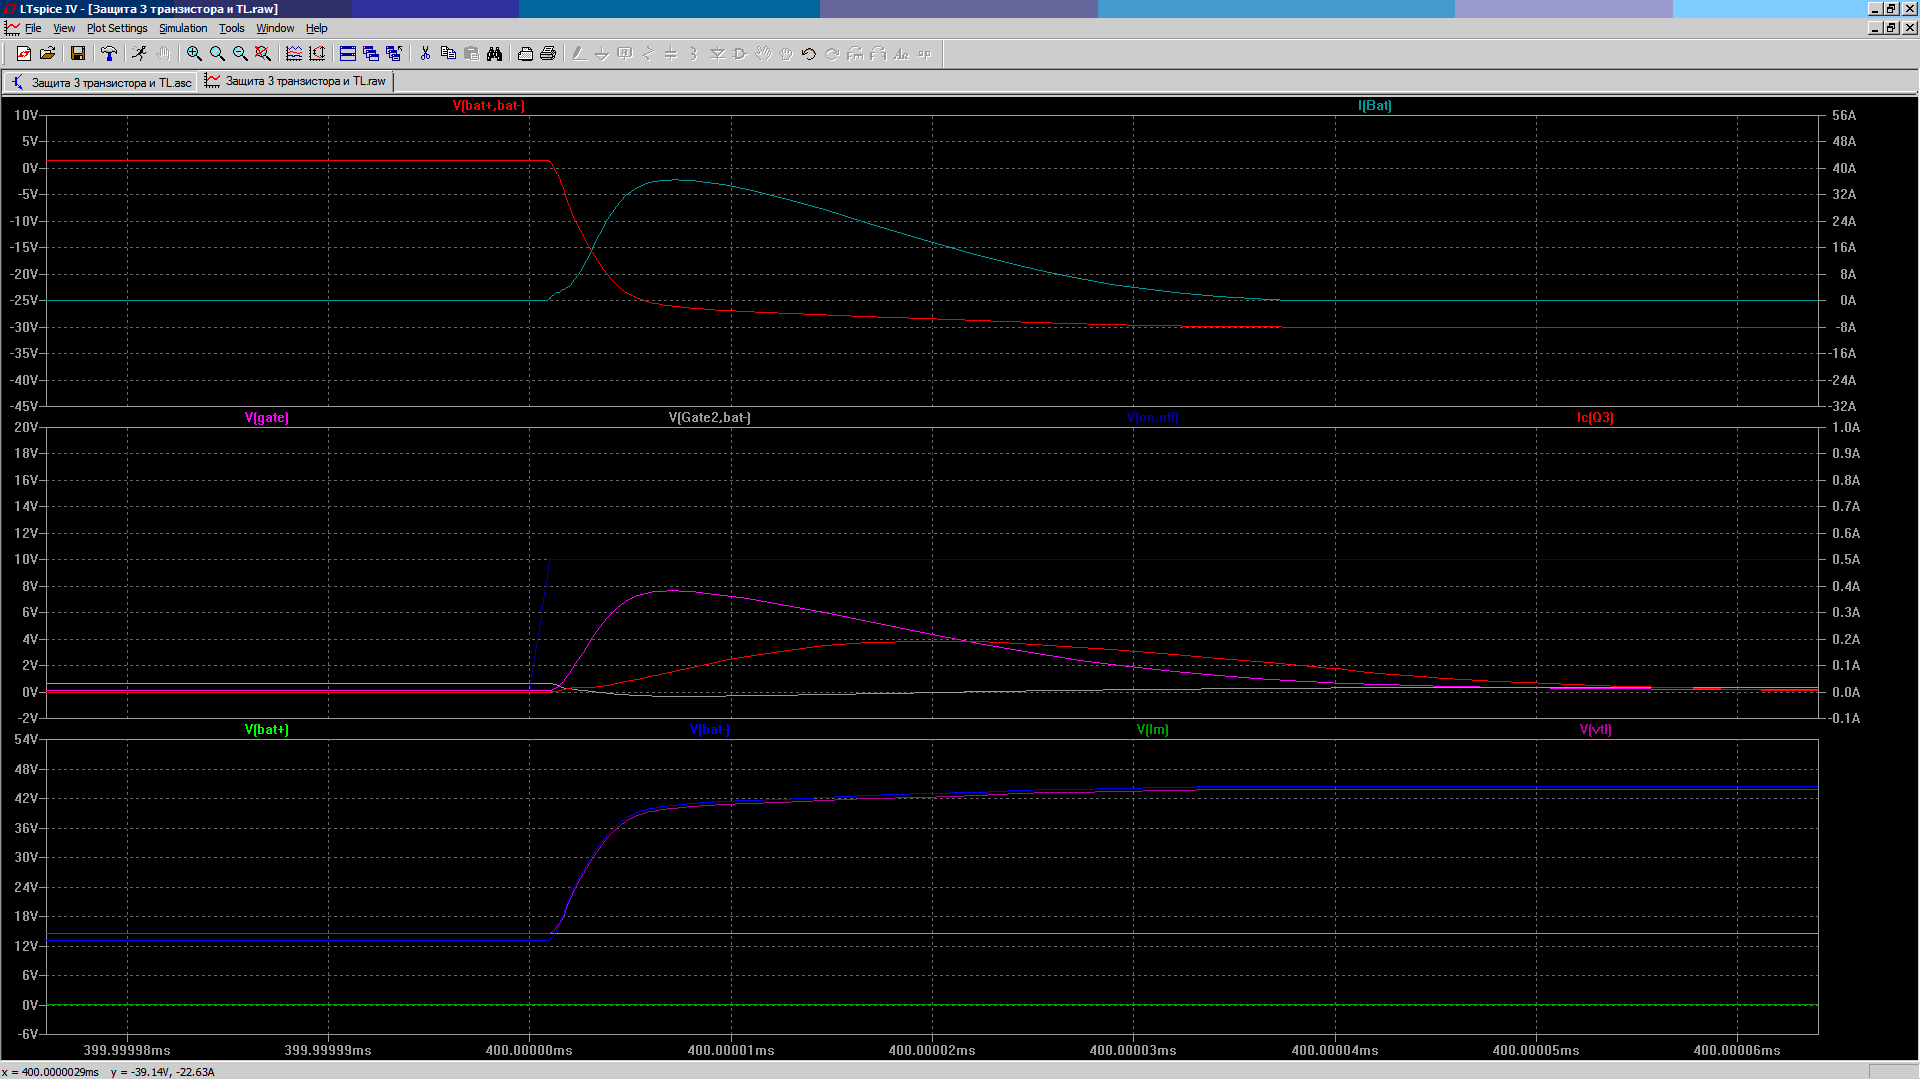This screenshot has height=1080, width=1920.
Task: Select the Draw Wire pencil tool
Action: click(x=579, y=54)
